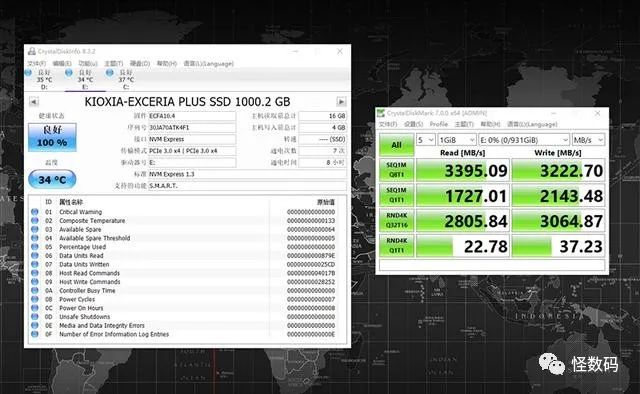Click status circle of Available Spare row
This screenshot has width=640, height=394.
[35, 229]
